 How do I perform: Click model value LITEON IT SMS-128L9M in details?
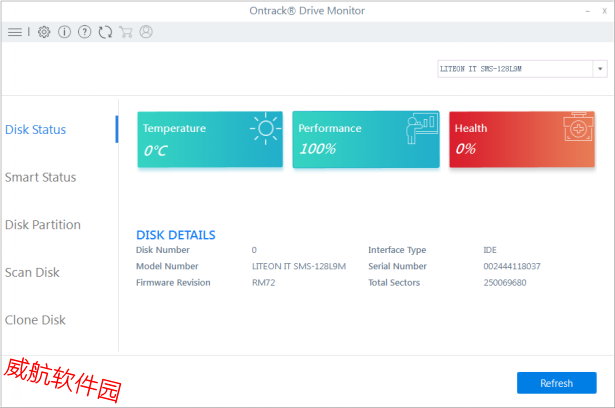pos(299,266)
